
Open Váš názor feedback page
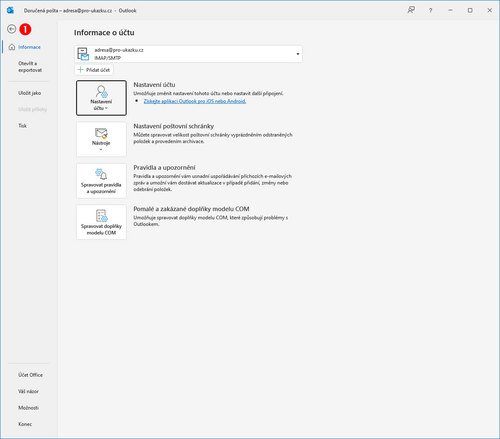click(x=28, y=391)
